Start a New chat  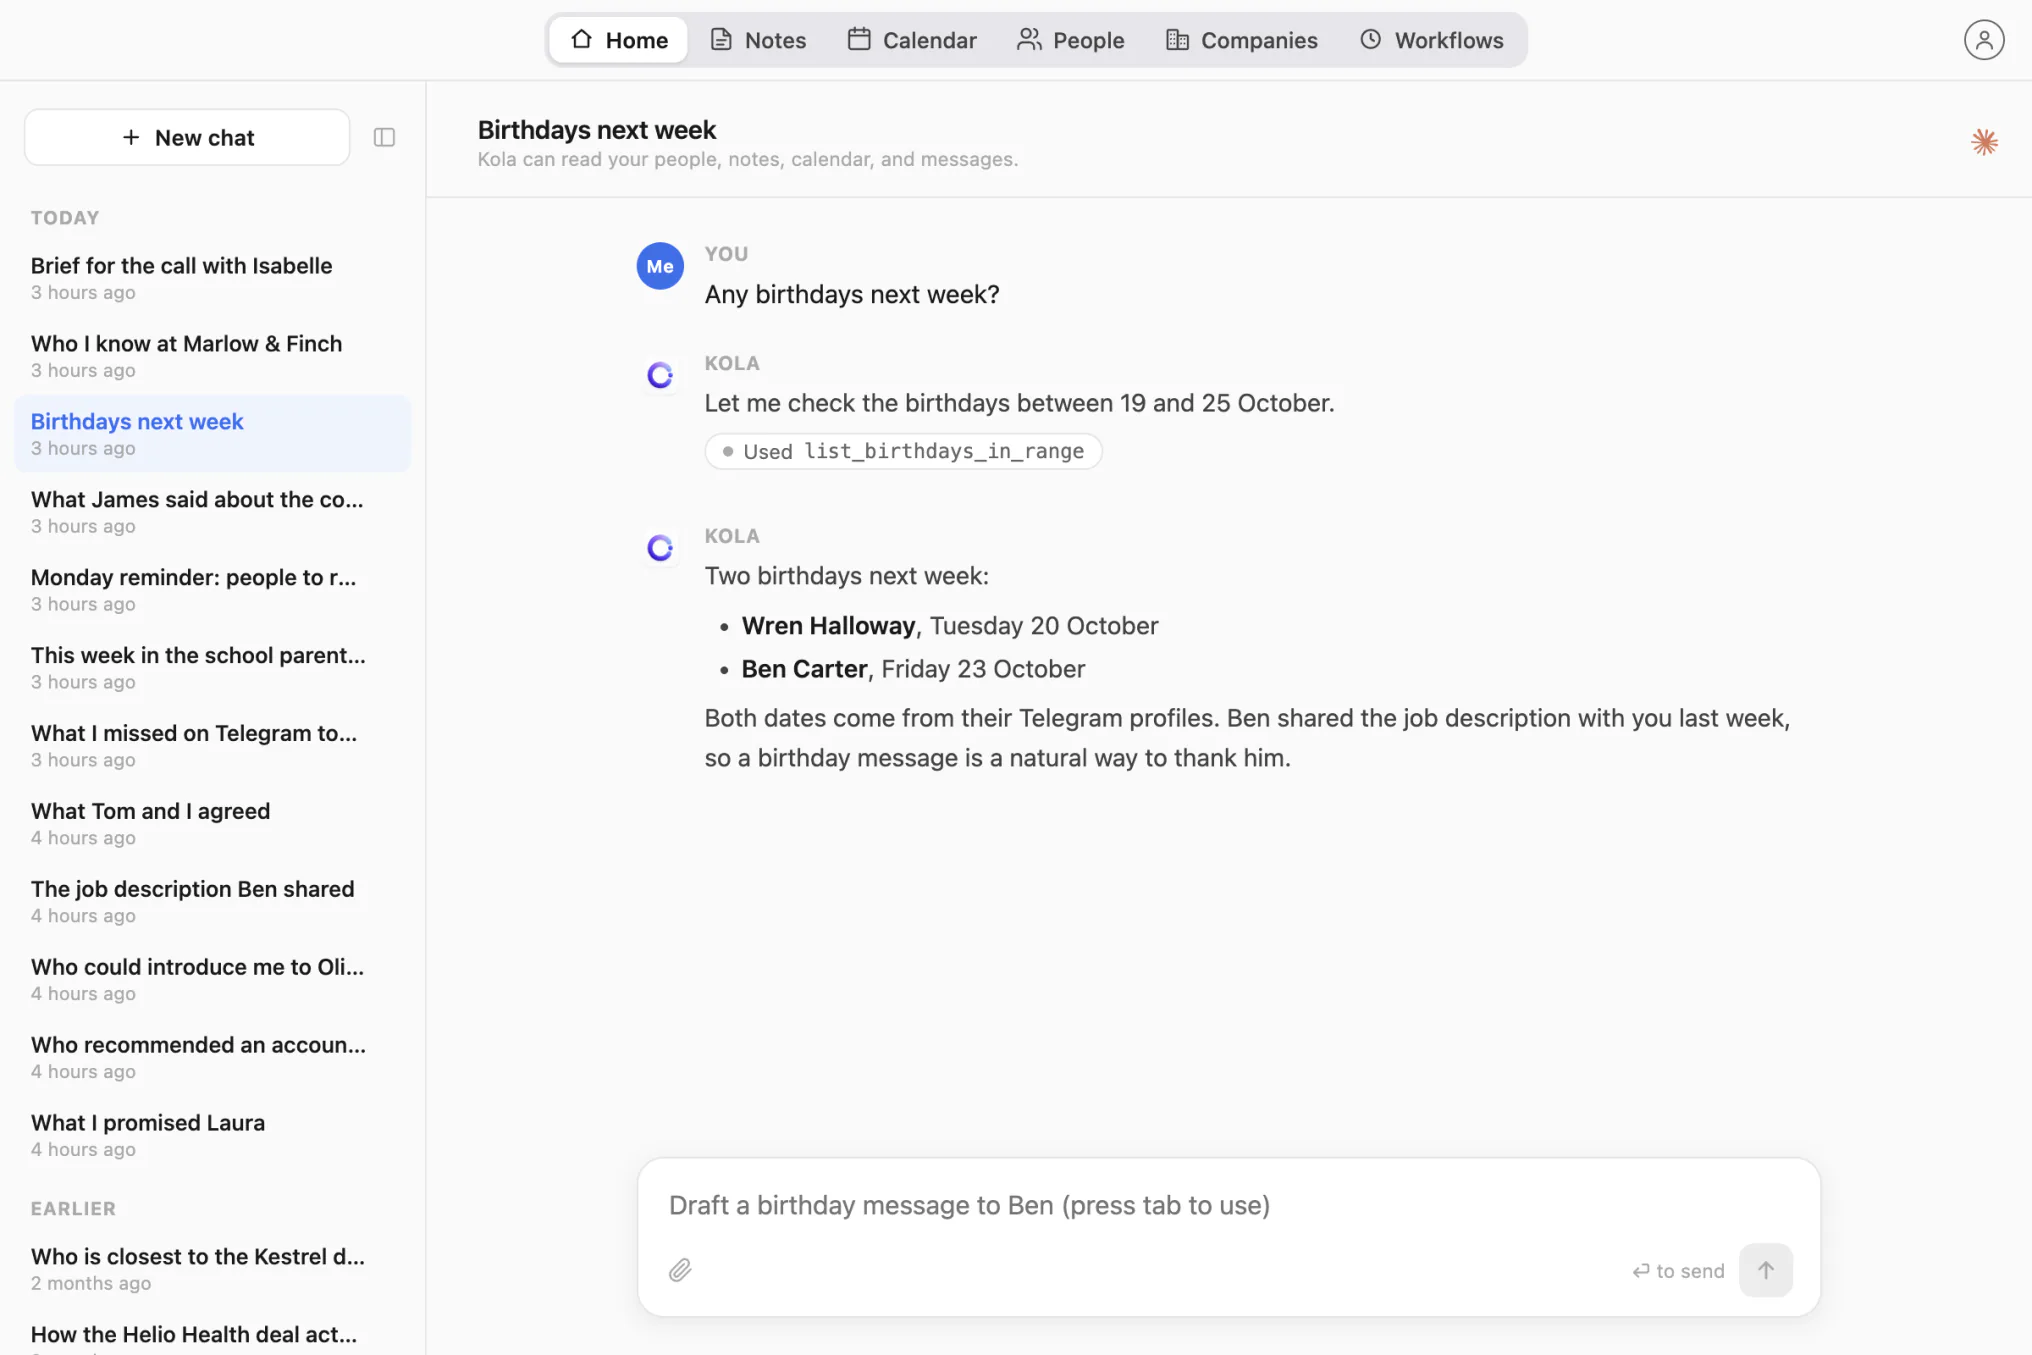pos(187,137)
